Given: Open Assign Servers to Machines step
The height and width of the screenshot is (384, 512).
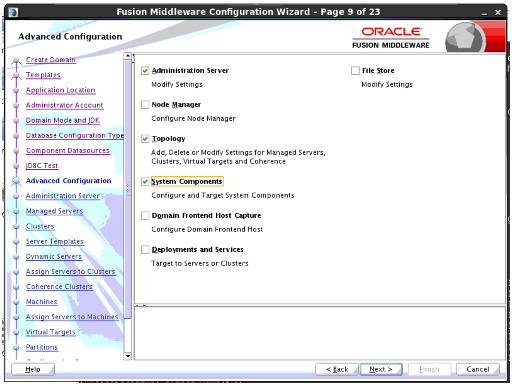Looking at the screenshot, I should tap(72, 317).
